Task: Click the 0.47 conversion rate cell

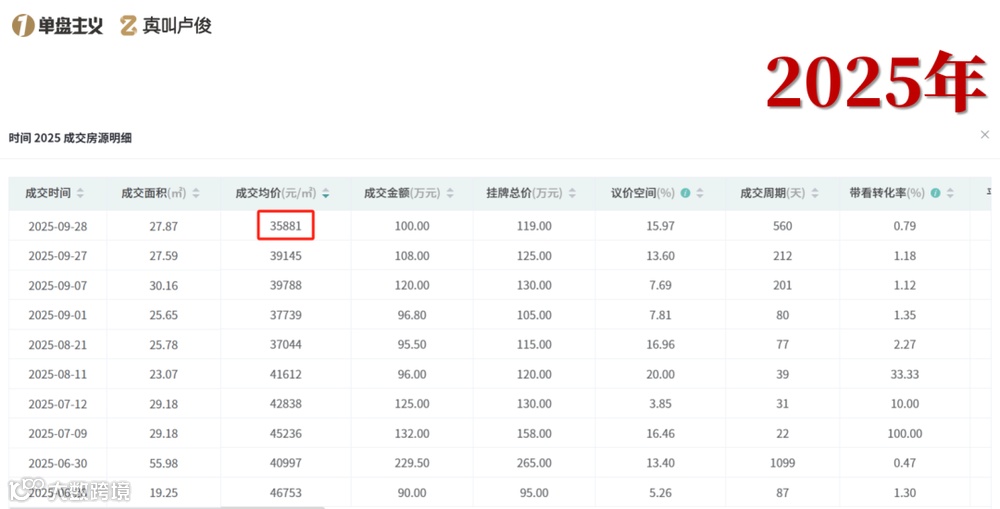Action: [x=905, y=464]
